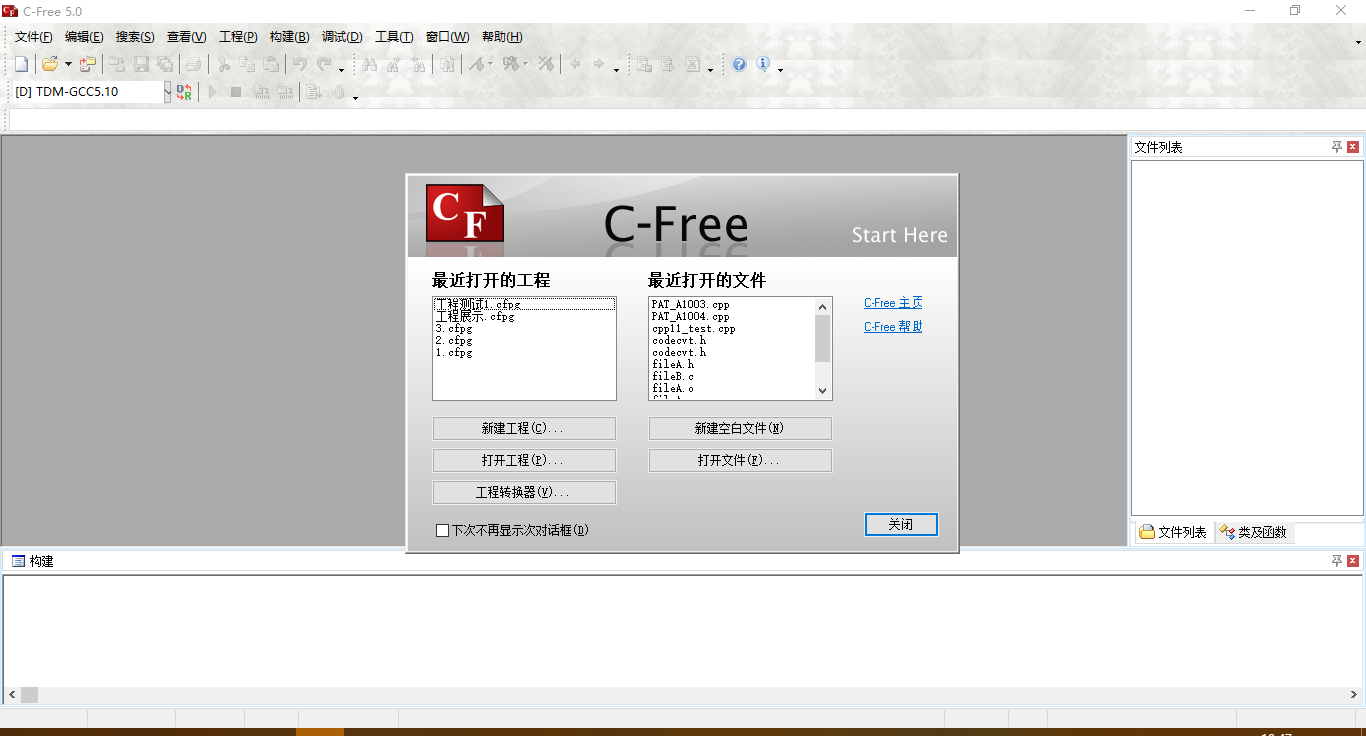The image size is (1366, 736).
Task: Open the TDM-GCC5.10 compiler dropdown
Action: (167, 92)
